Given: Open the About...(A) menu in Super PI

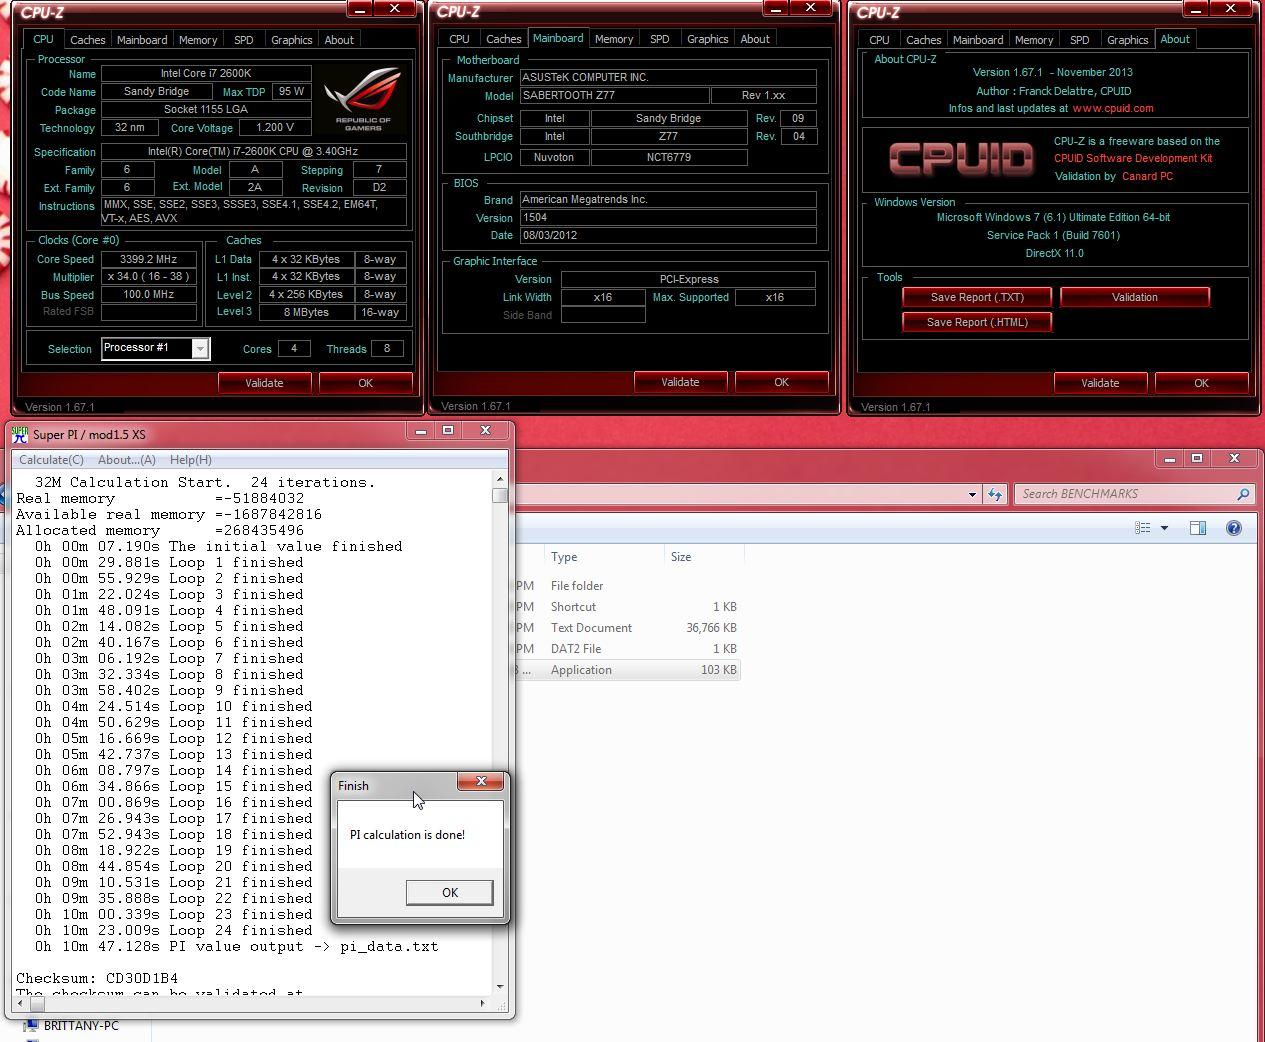Looking at the screenshot, I should pyautogui.click(x=126, y=460).
